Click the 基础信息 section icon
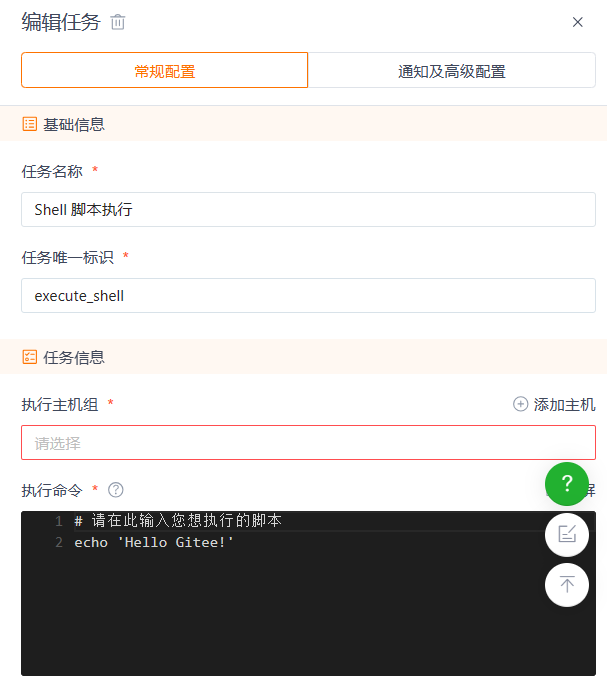 (x=30, y=124)
